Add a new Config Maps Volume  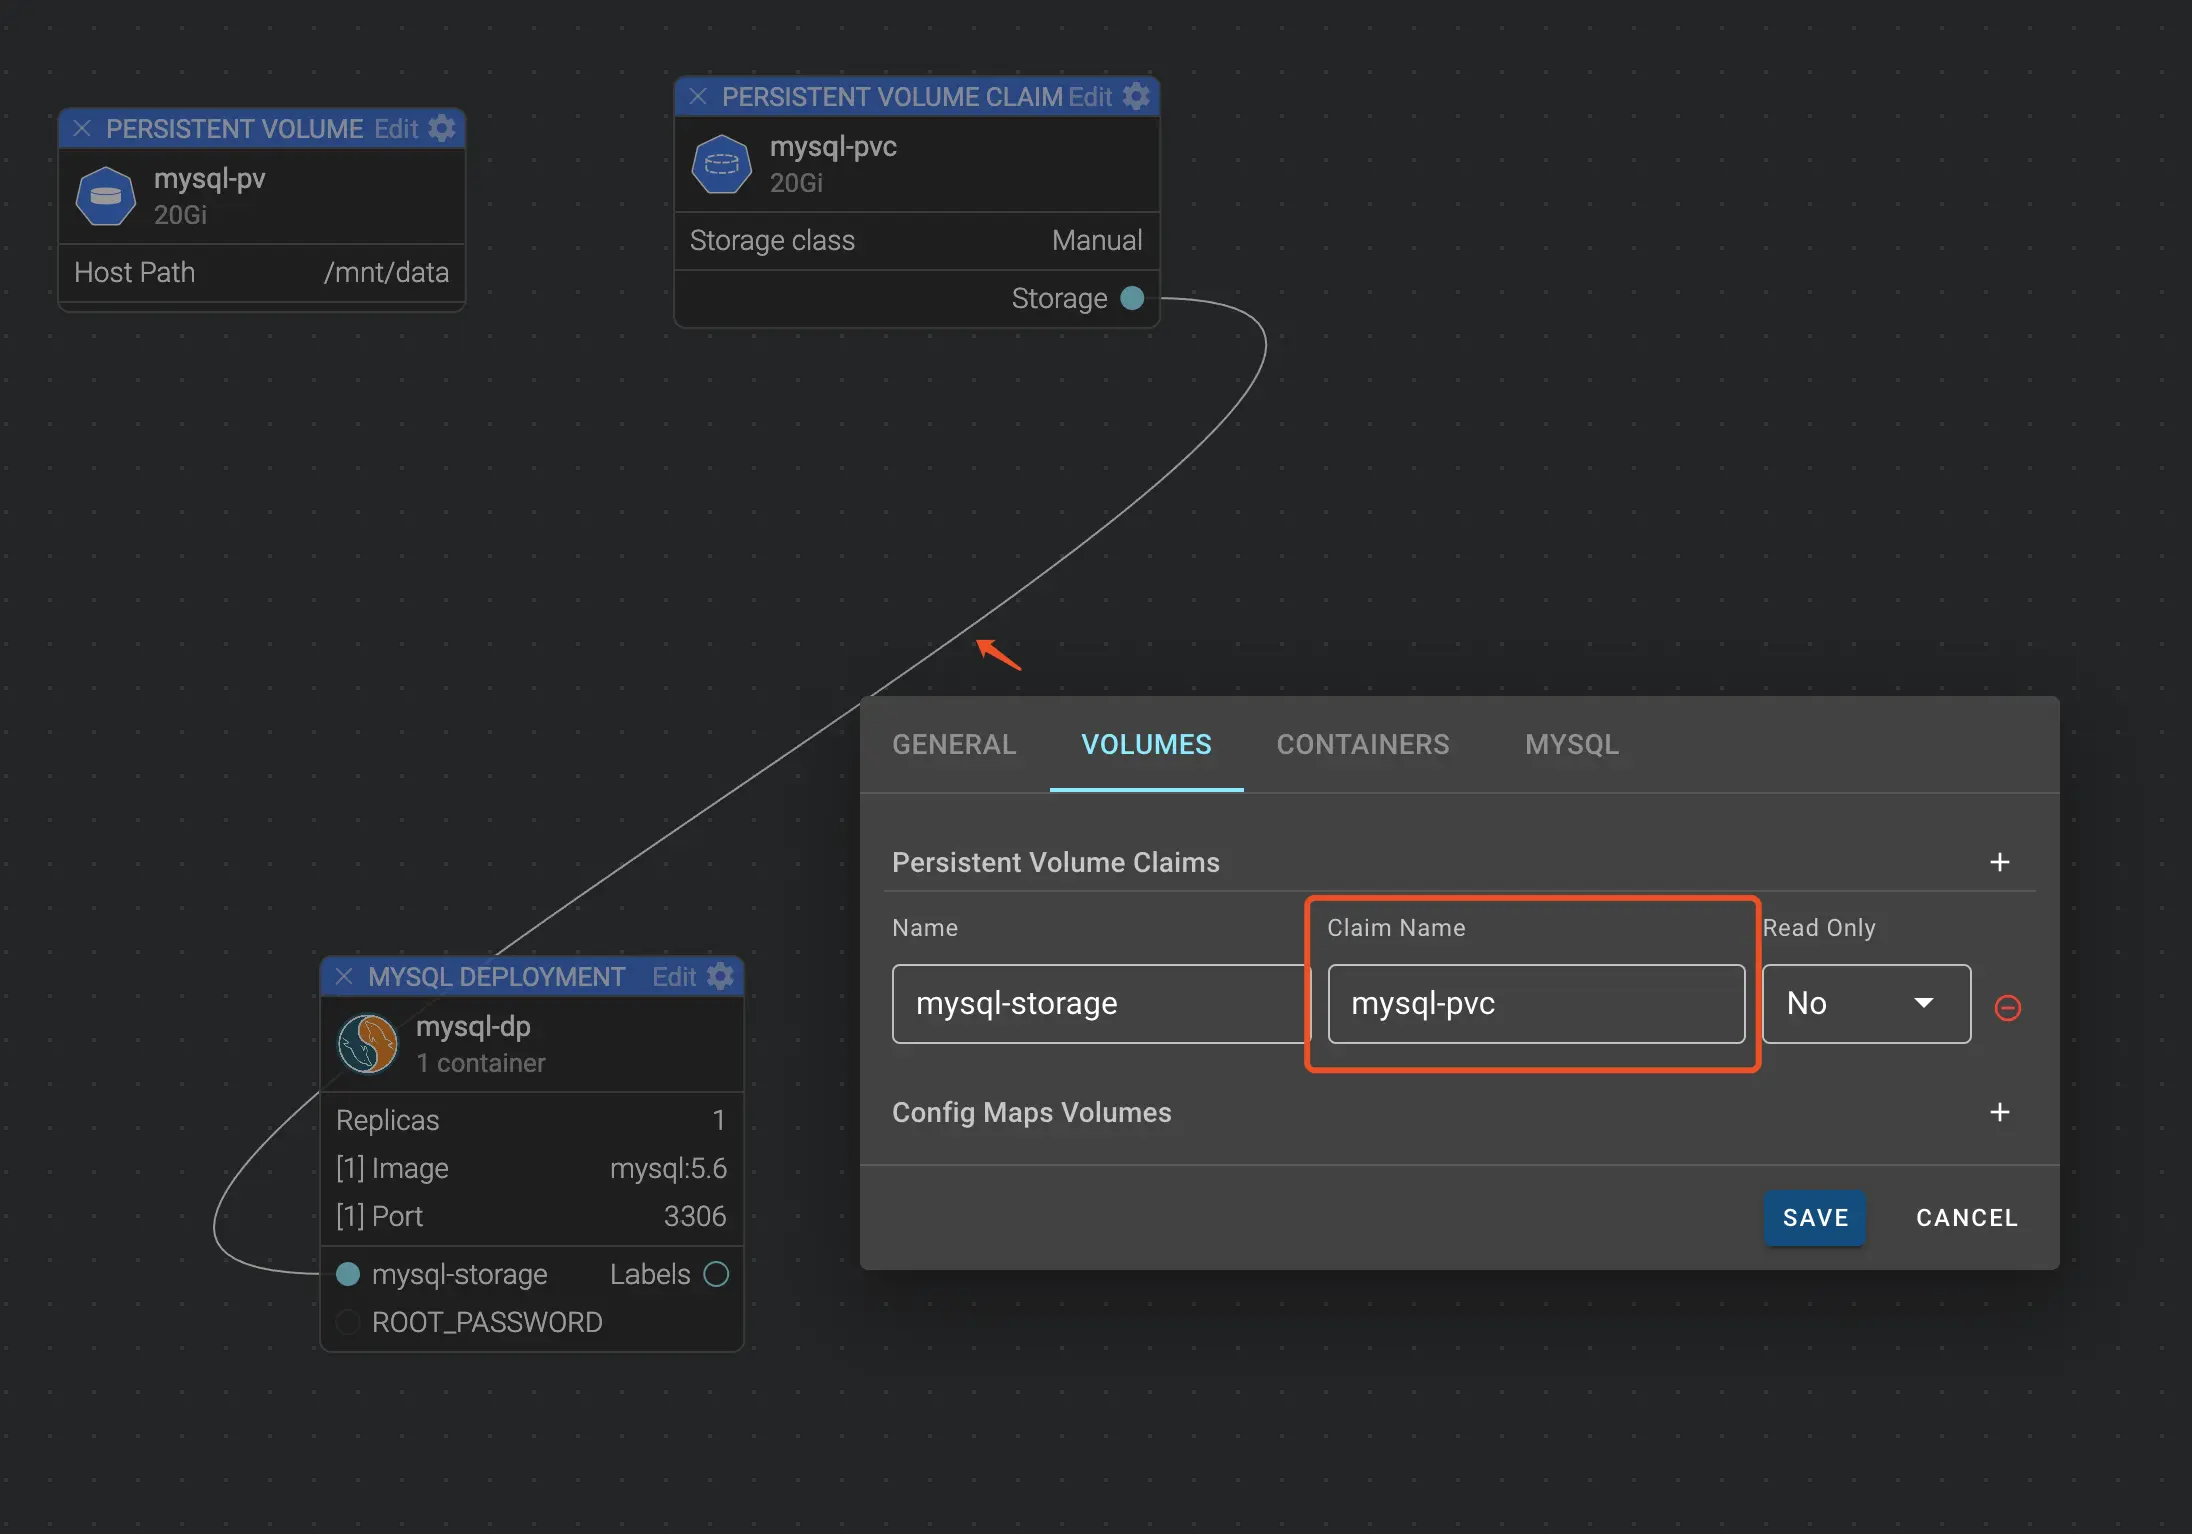1999,1112
